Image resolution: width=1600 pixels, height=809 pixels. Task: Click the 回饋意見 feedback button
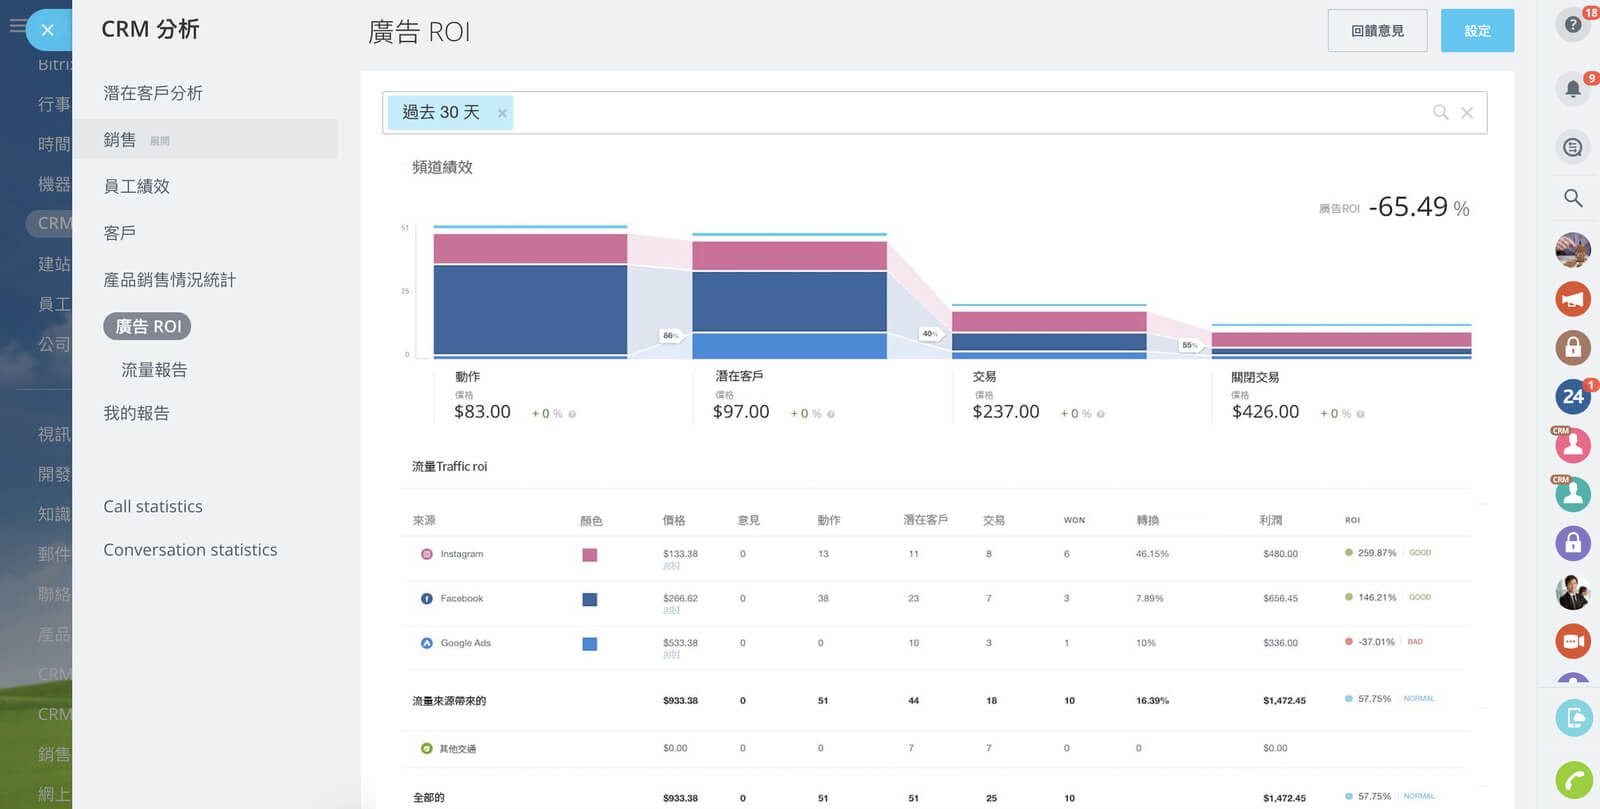(x=1377, y=31)
